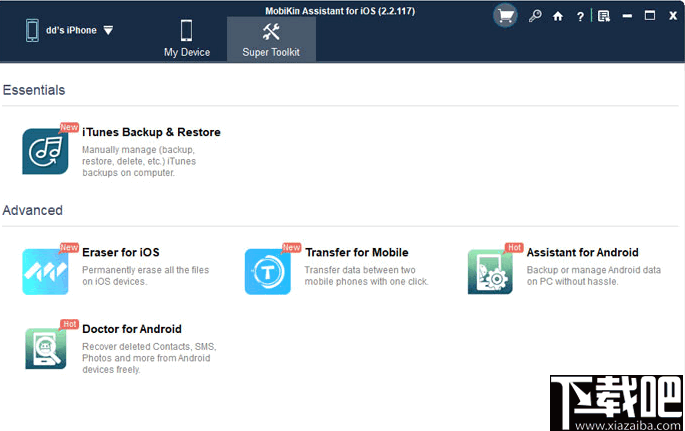
Task: Click 'Transfer data between two mobile phones' description
Action: [x=367, y=276]
